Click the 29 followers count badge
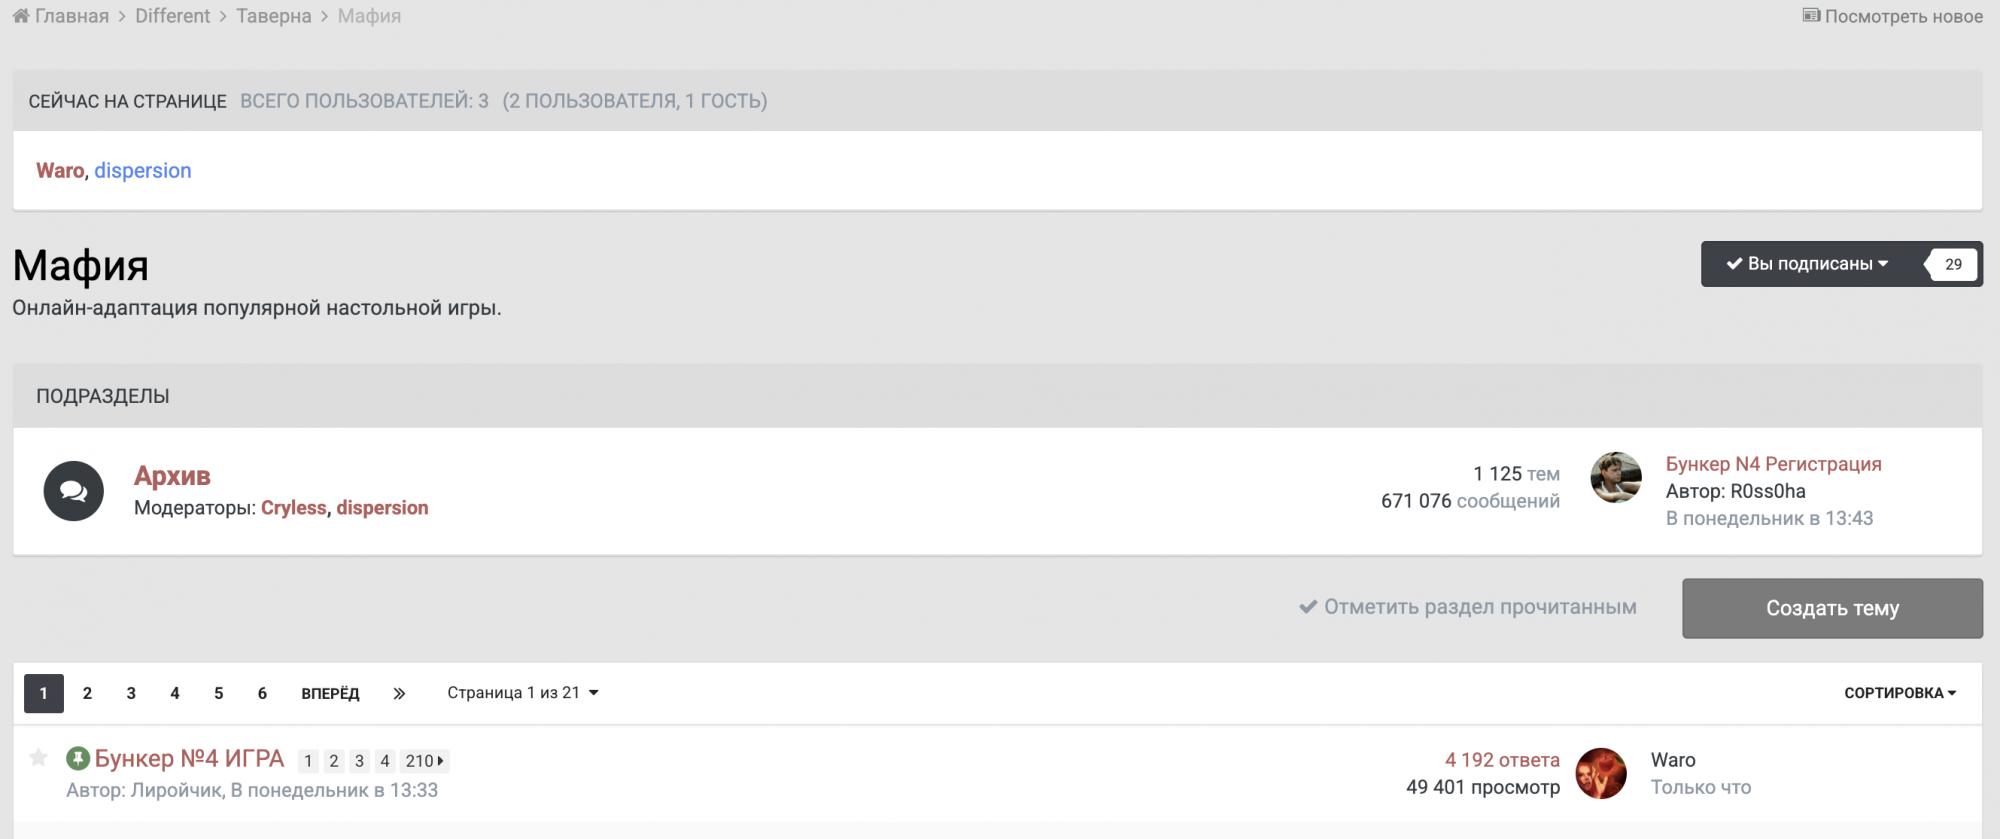This screenshot has width=2000, height=839. 1952,264
